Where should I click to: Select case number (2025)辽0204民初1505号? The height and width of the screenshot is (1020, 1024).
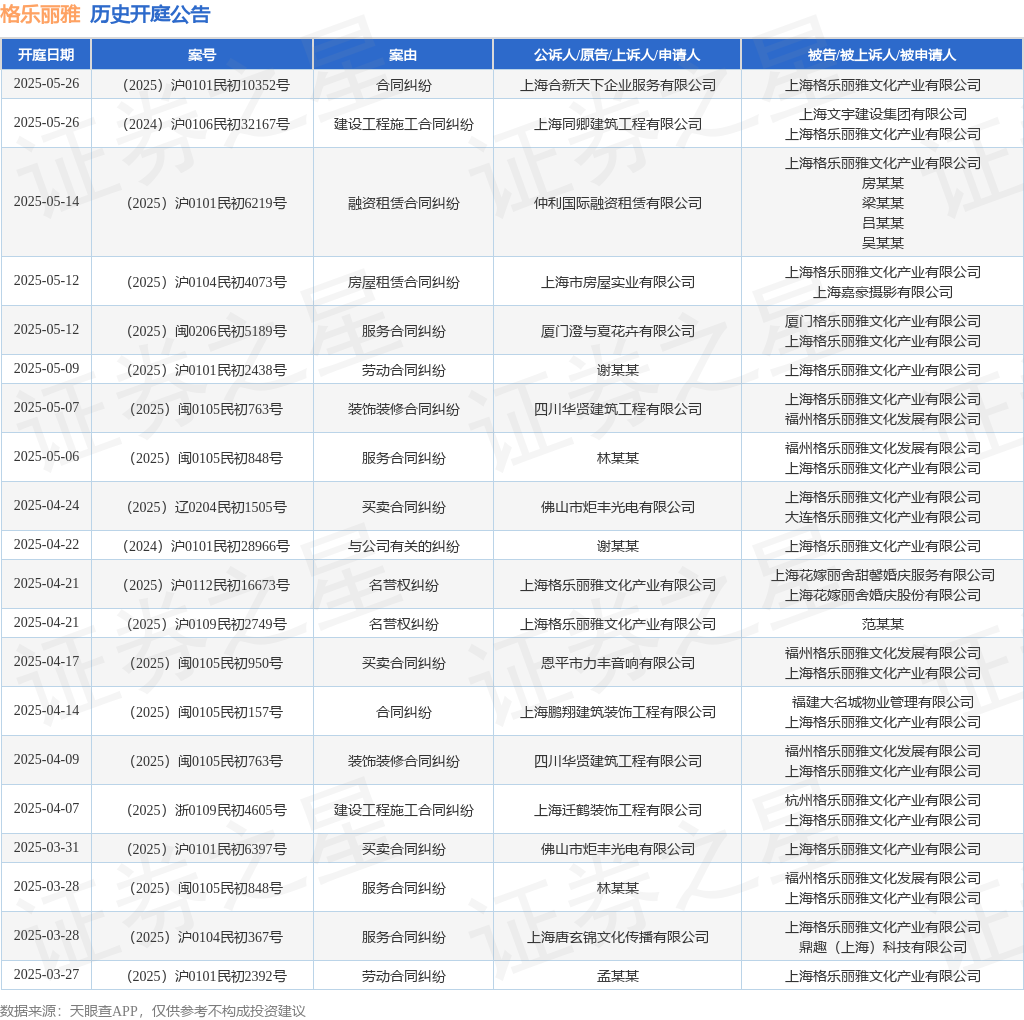click(206, 507)
